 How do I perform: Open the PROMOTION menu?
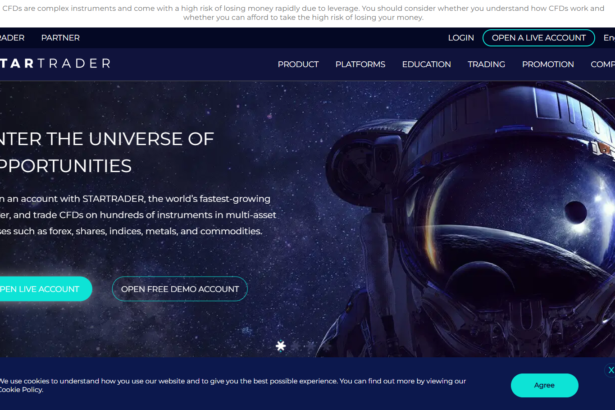coord(548,64)
